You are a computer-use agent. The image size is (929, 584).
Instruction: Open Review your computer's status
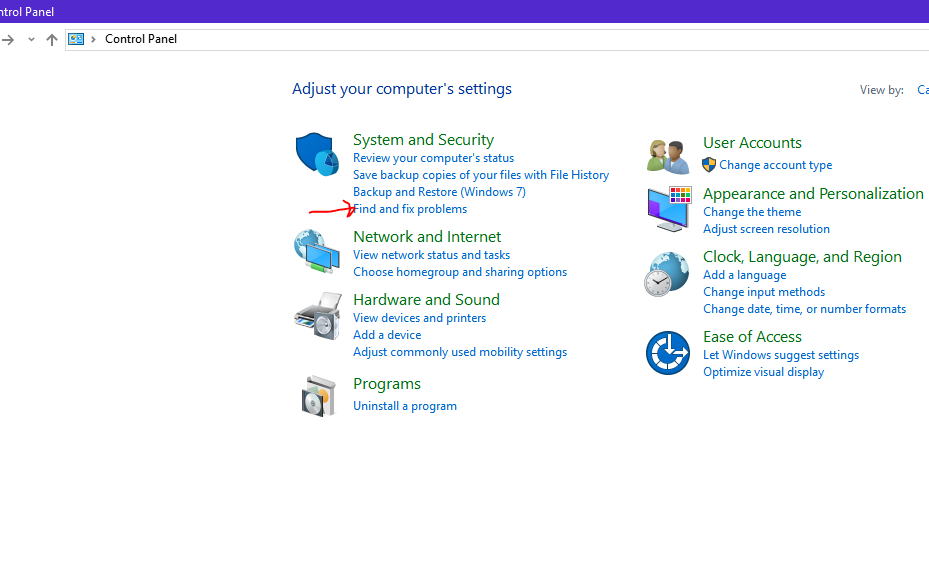click(x=432, y=157)
